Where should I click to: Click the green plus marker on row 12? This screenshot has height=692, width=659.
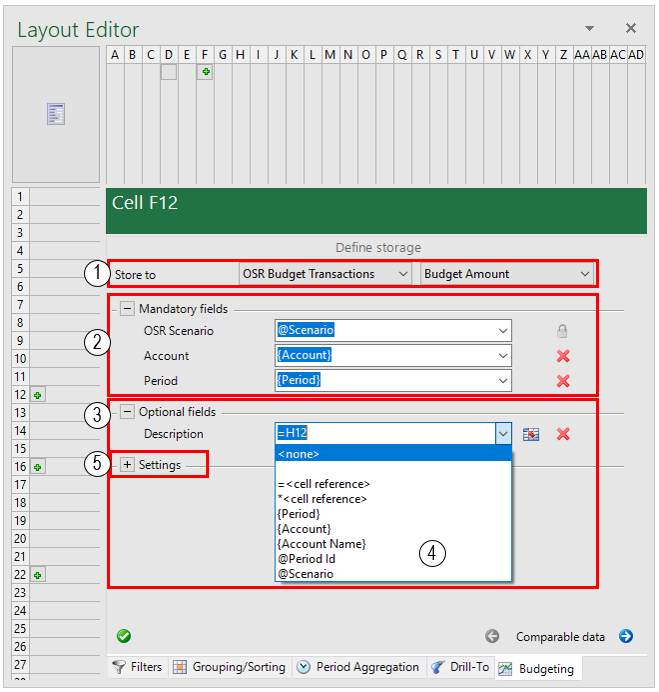click(x=38, y=395)
